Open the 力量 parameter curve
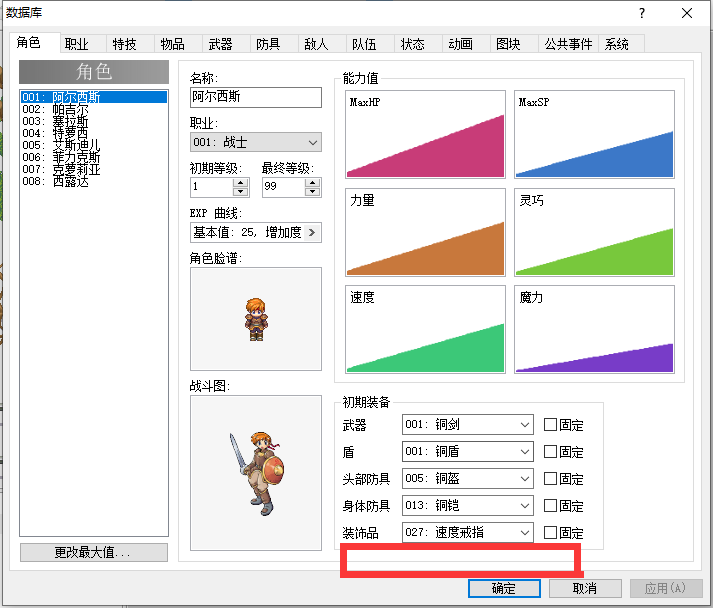The width and height of the screenshot is (713, 608). 425,232
